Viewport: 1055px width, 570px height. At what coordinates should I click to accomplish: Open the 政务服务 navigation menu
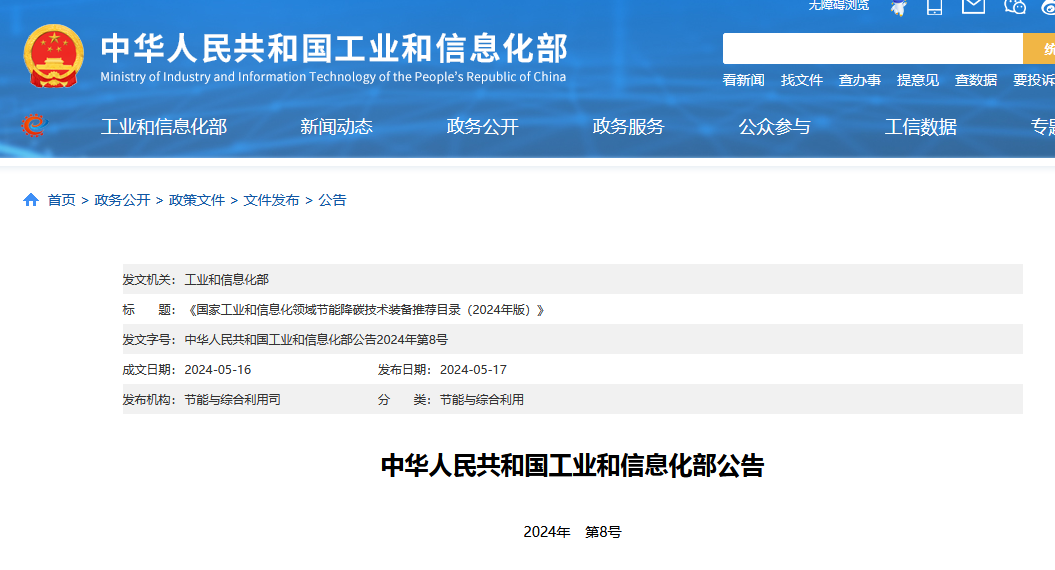click(628, 127)
